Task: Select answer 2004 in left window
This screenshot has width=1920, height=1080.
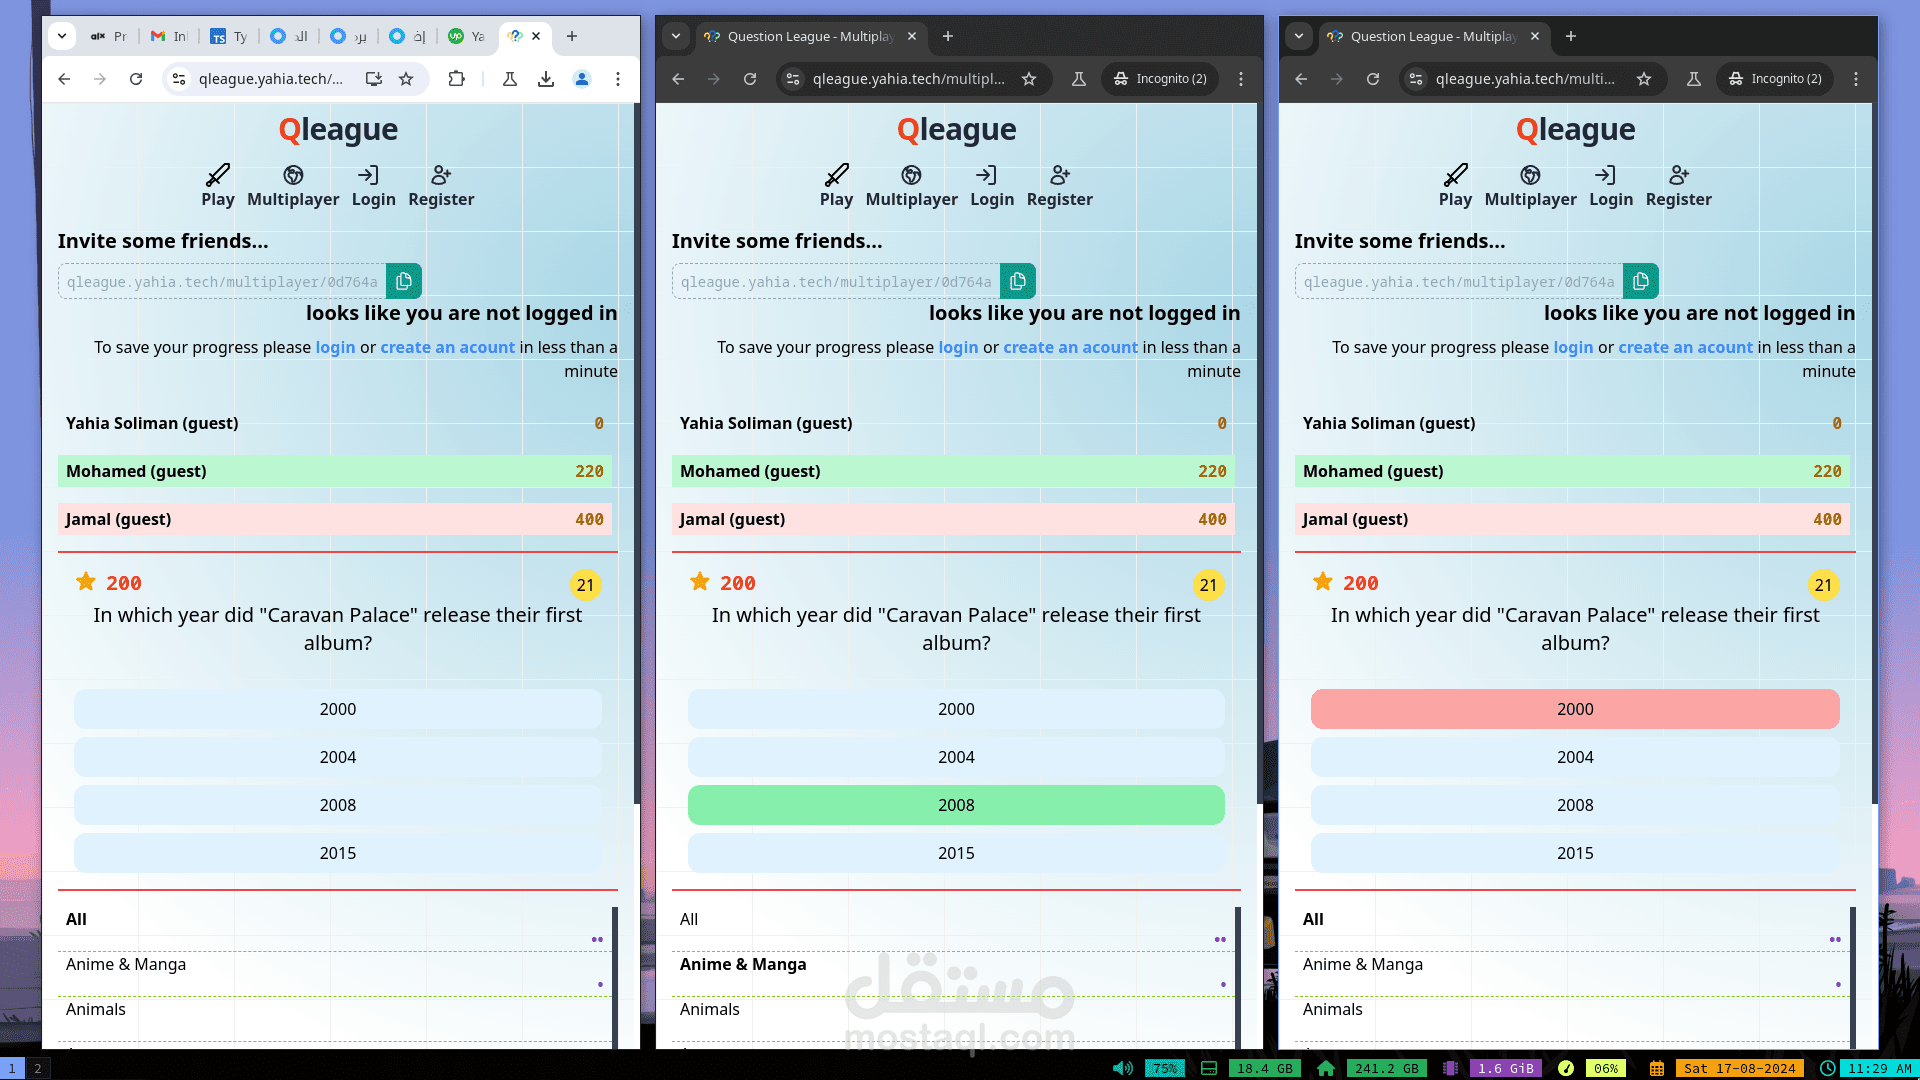Action: pyautogui.click(x=338, y=757)
